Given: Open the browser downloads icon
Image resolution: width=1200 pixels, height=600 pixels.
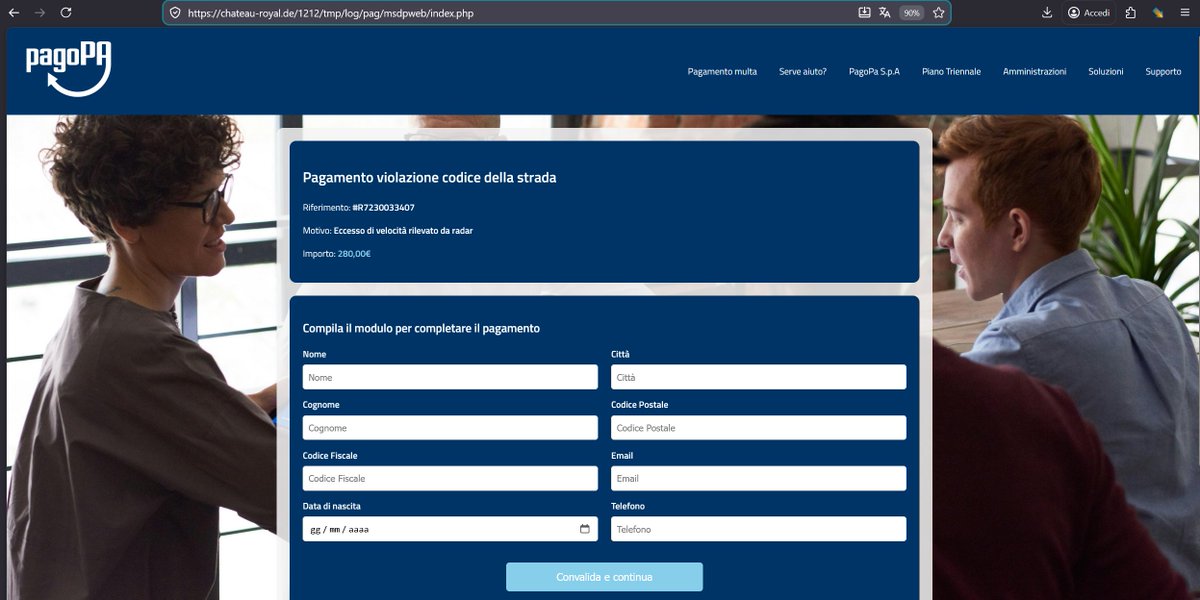Looking at the screenshot, I should (1046, 13).
